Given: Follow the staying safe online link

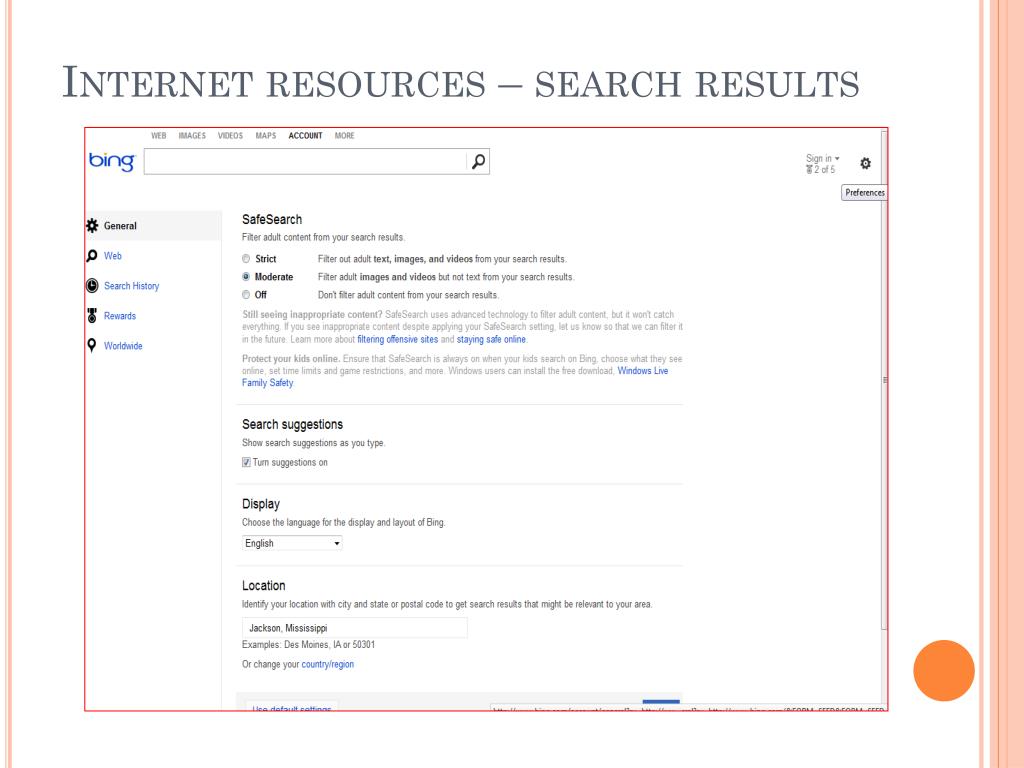Looking at the screenshot, I should (x=491, y=340).
